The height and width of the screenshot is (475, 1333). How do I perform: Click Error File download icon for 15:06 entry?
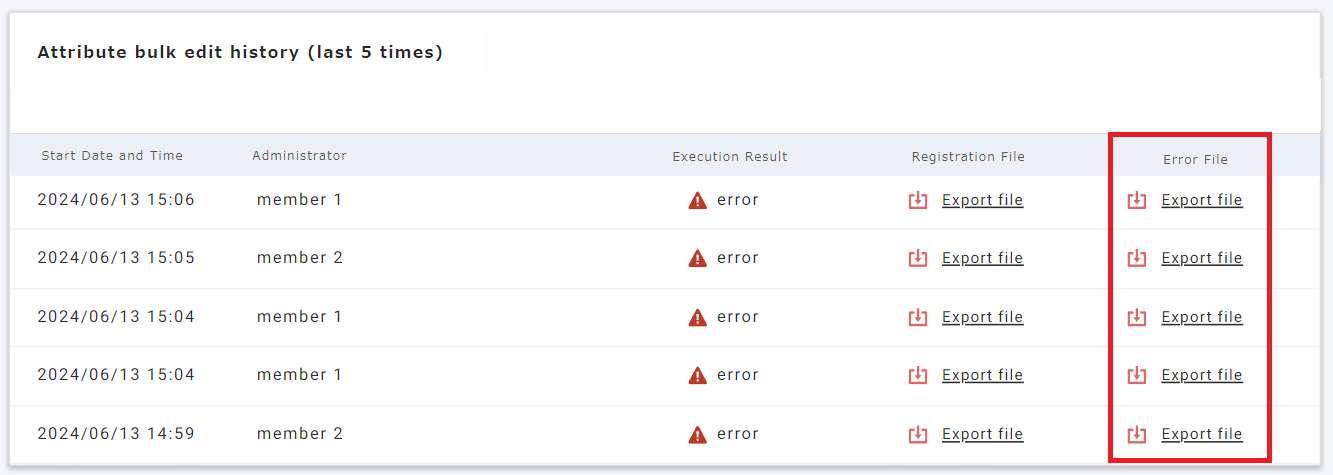pyautogui.click(x=1137, y=200)
